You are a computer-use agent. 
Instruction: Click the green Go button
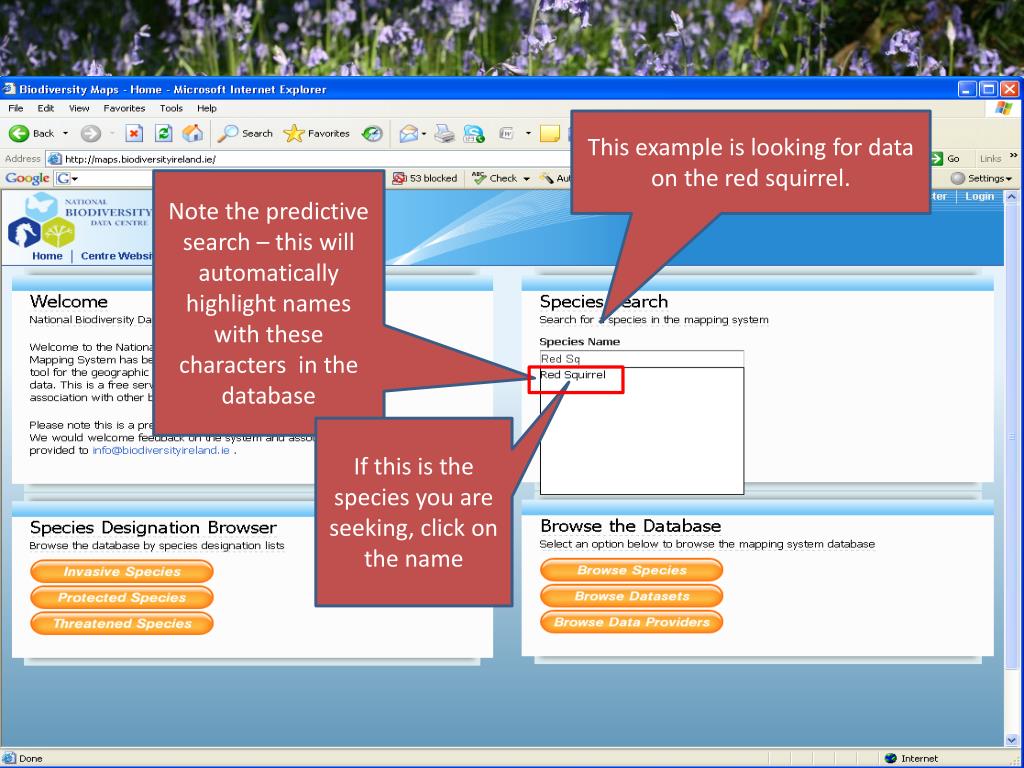tap(945, 159)
